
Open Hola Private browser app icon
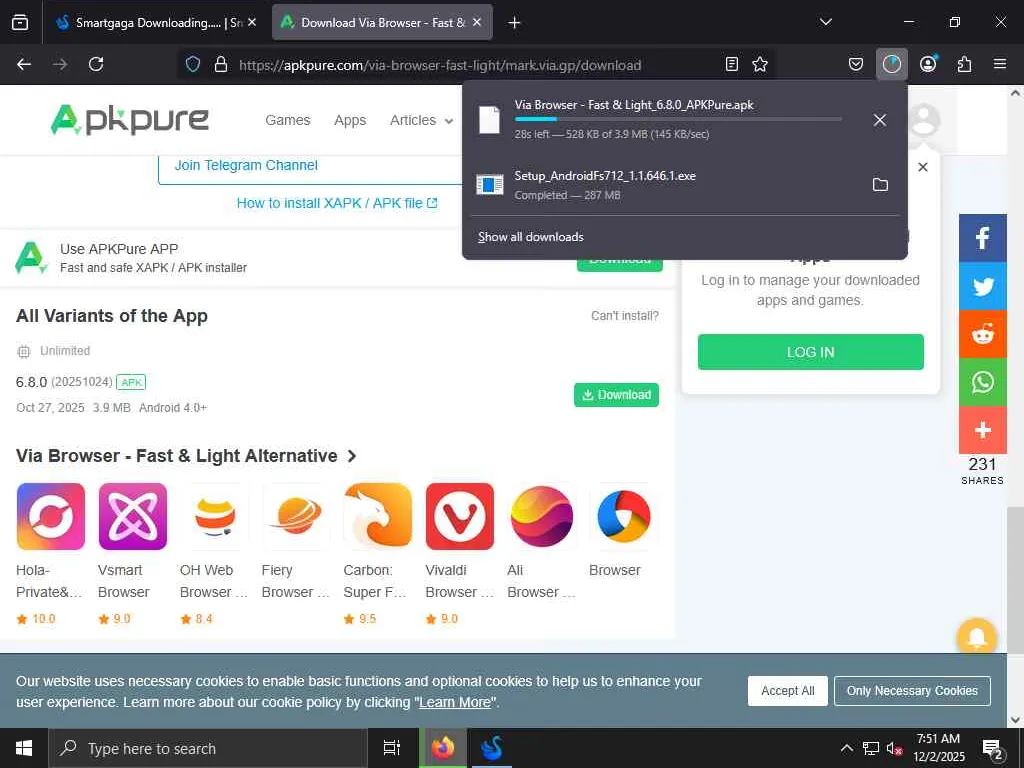coord(51,516)
